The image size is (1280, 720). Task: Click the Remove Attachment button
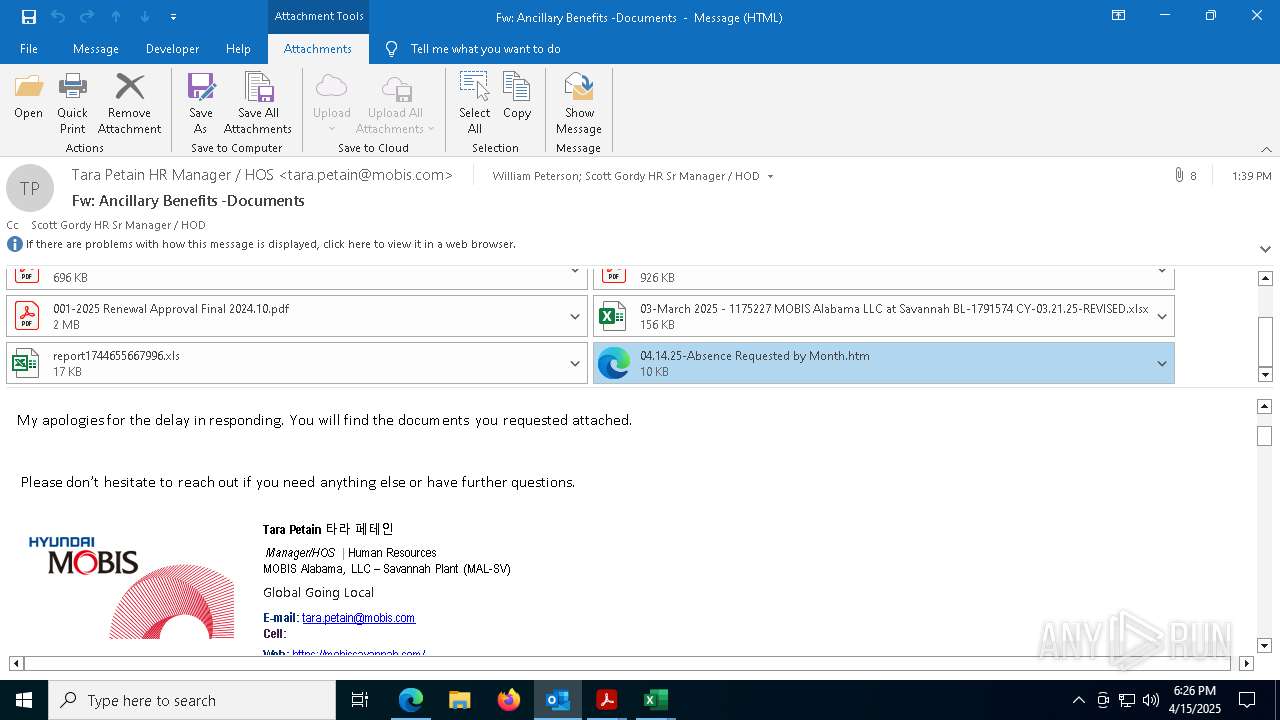click(x=129, y=104)
